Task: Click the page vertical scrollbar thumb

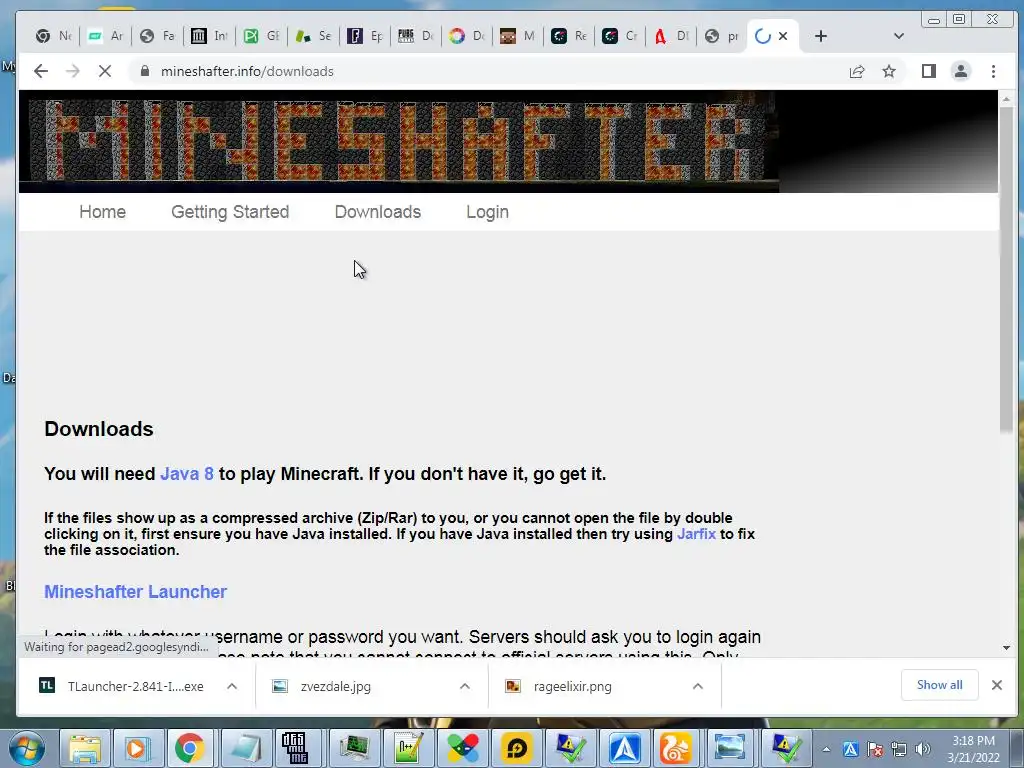Action: tap(1006, 269)
